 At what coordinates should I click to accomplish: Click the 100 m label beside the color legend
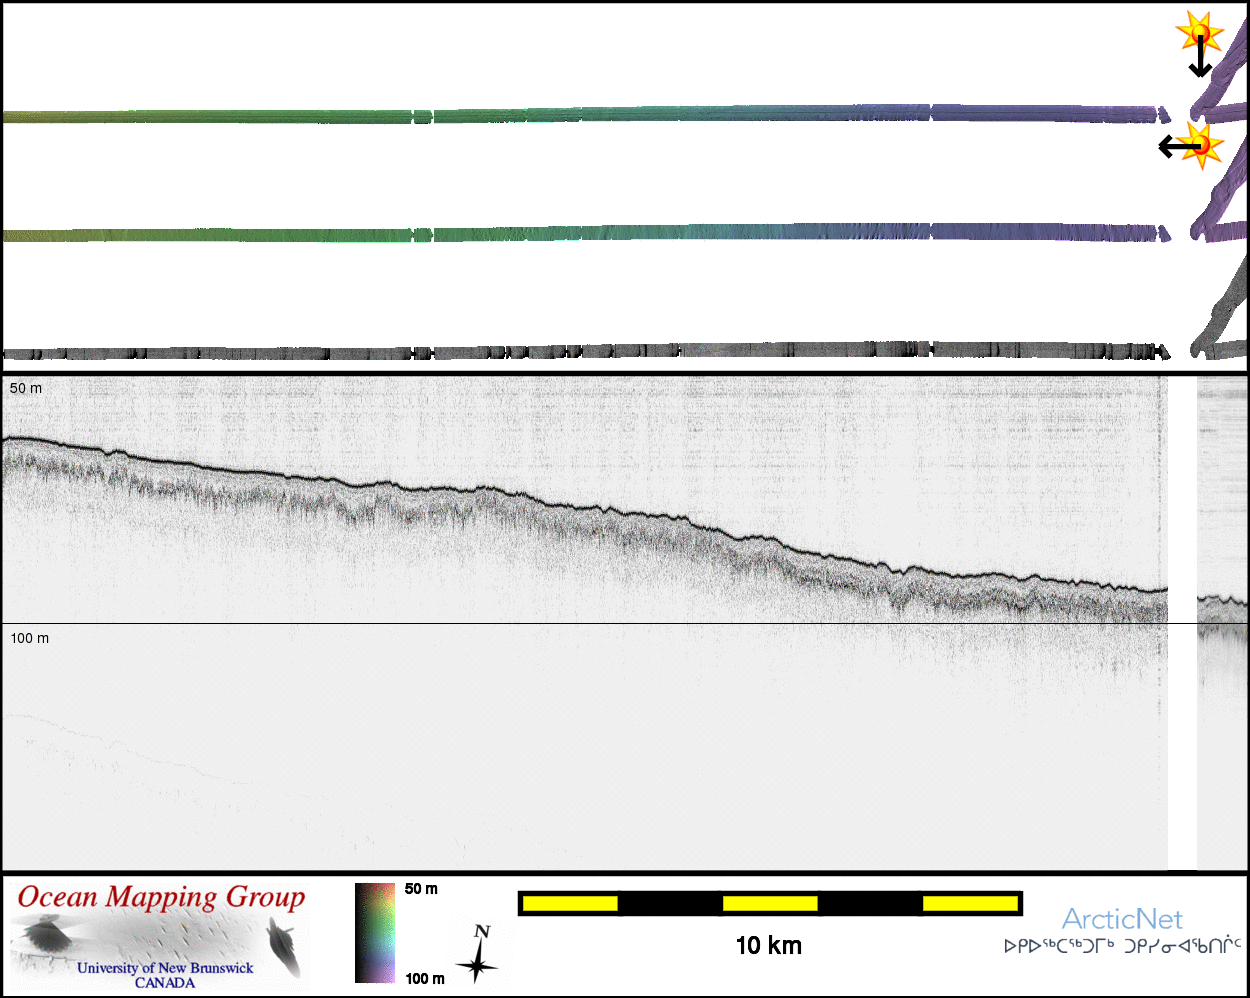click(425, 978)
